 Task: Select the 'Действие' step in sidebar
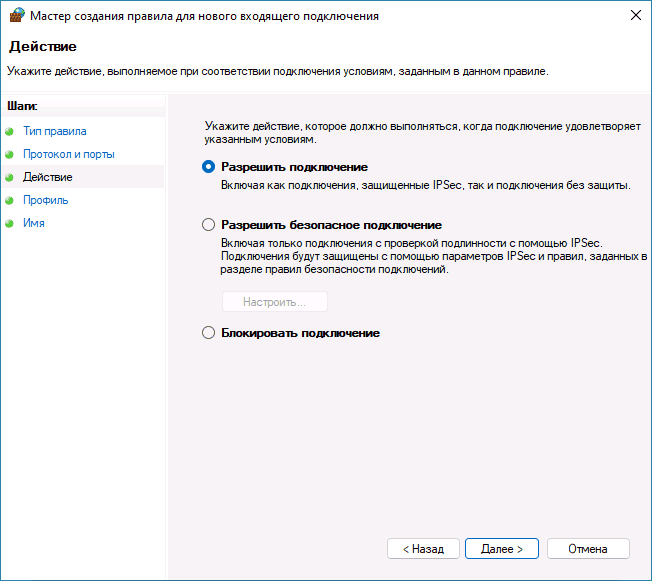pos(48,177)
